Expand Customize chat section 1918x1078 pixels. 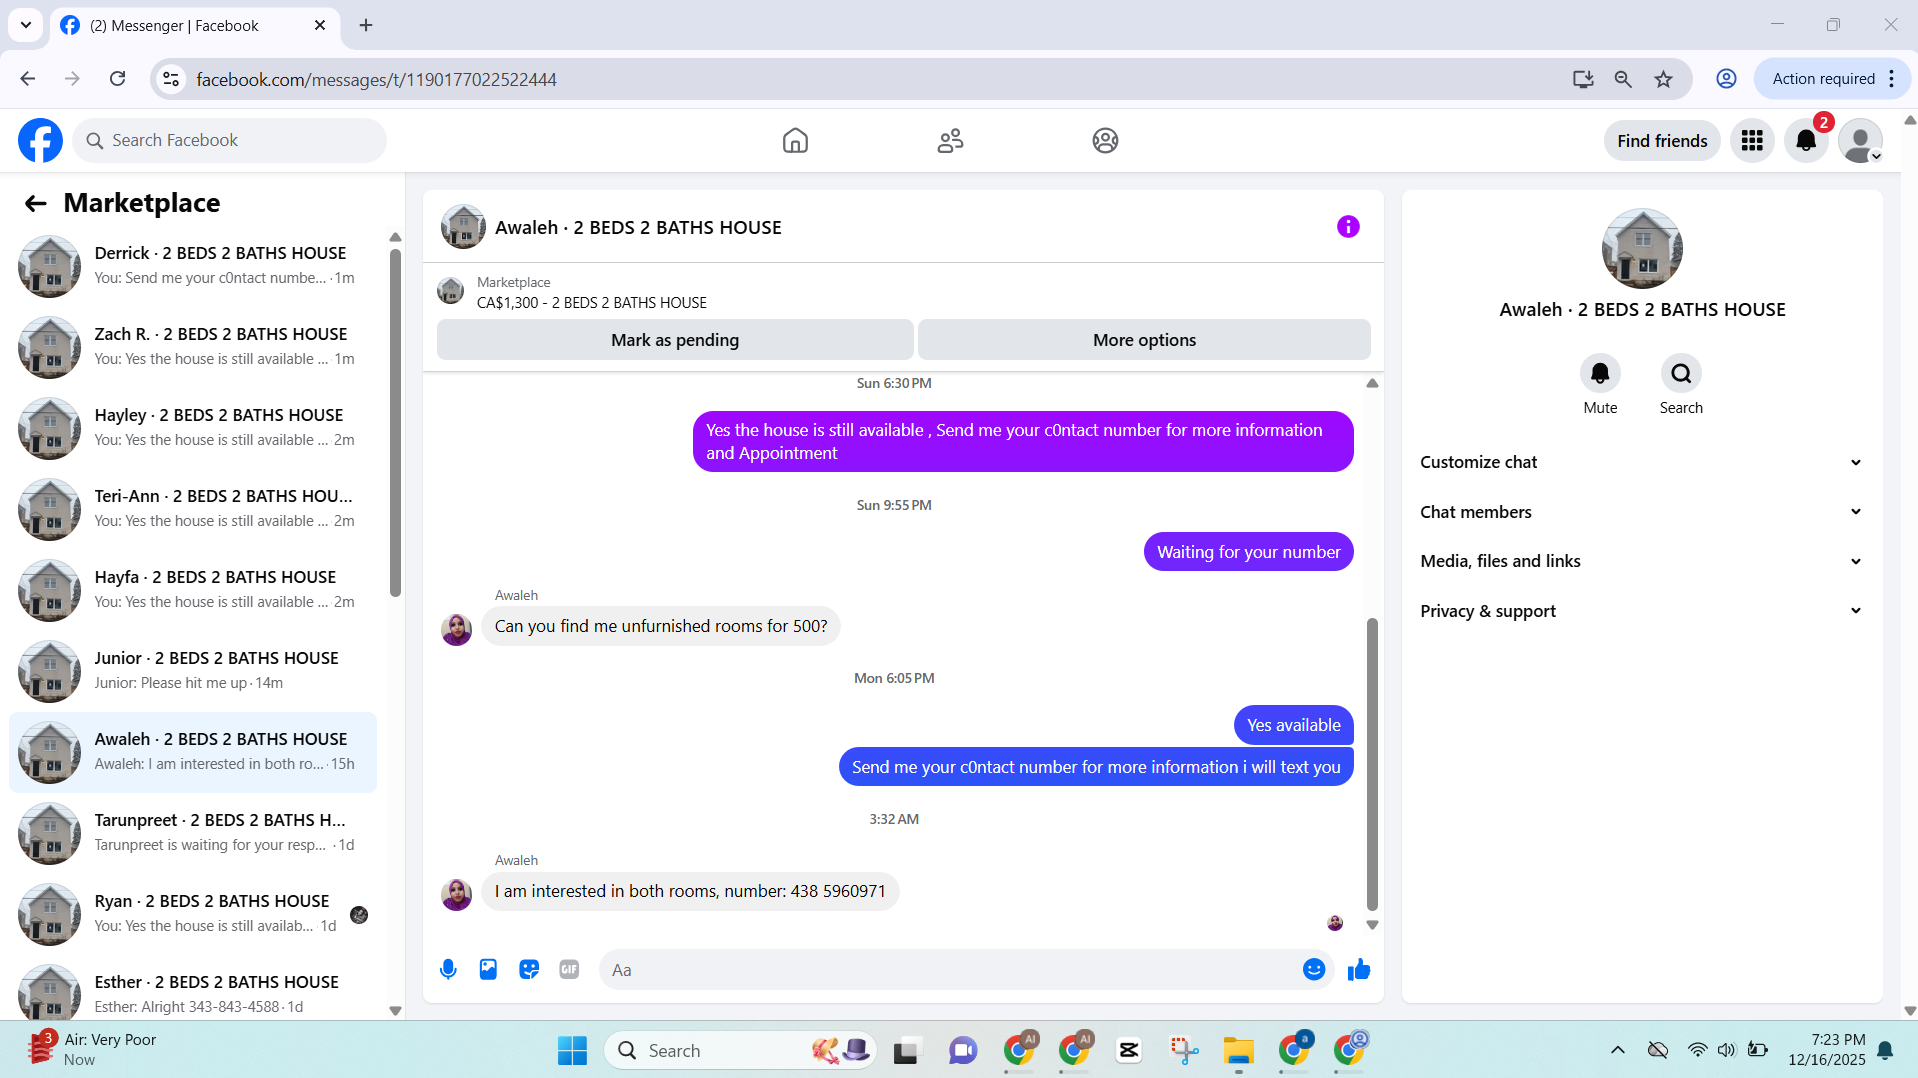pyautogui.click(x=1642, y=462)
